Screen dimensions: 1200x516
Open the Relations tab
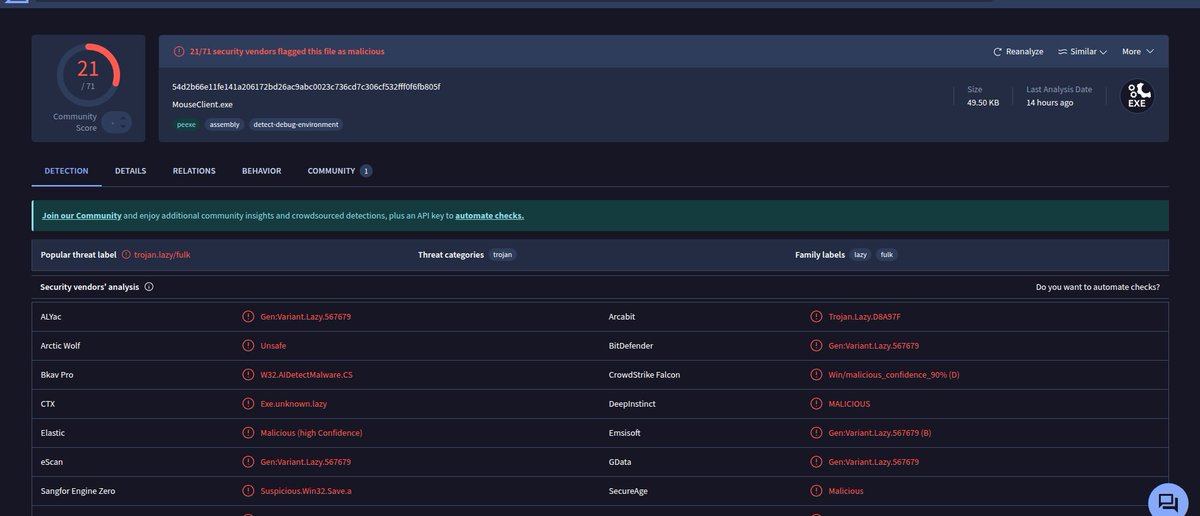tap(194, 171)
